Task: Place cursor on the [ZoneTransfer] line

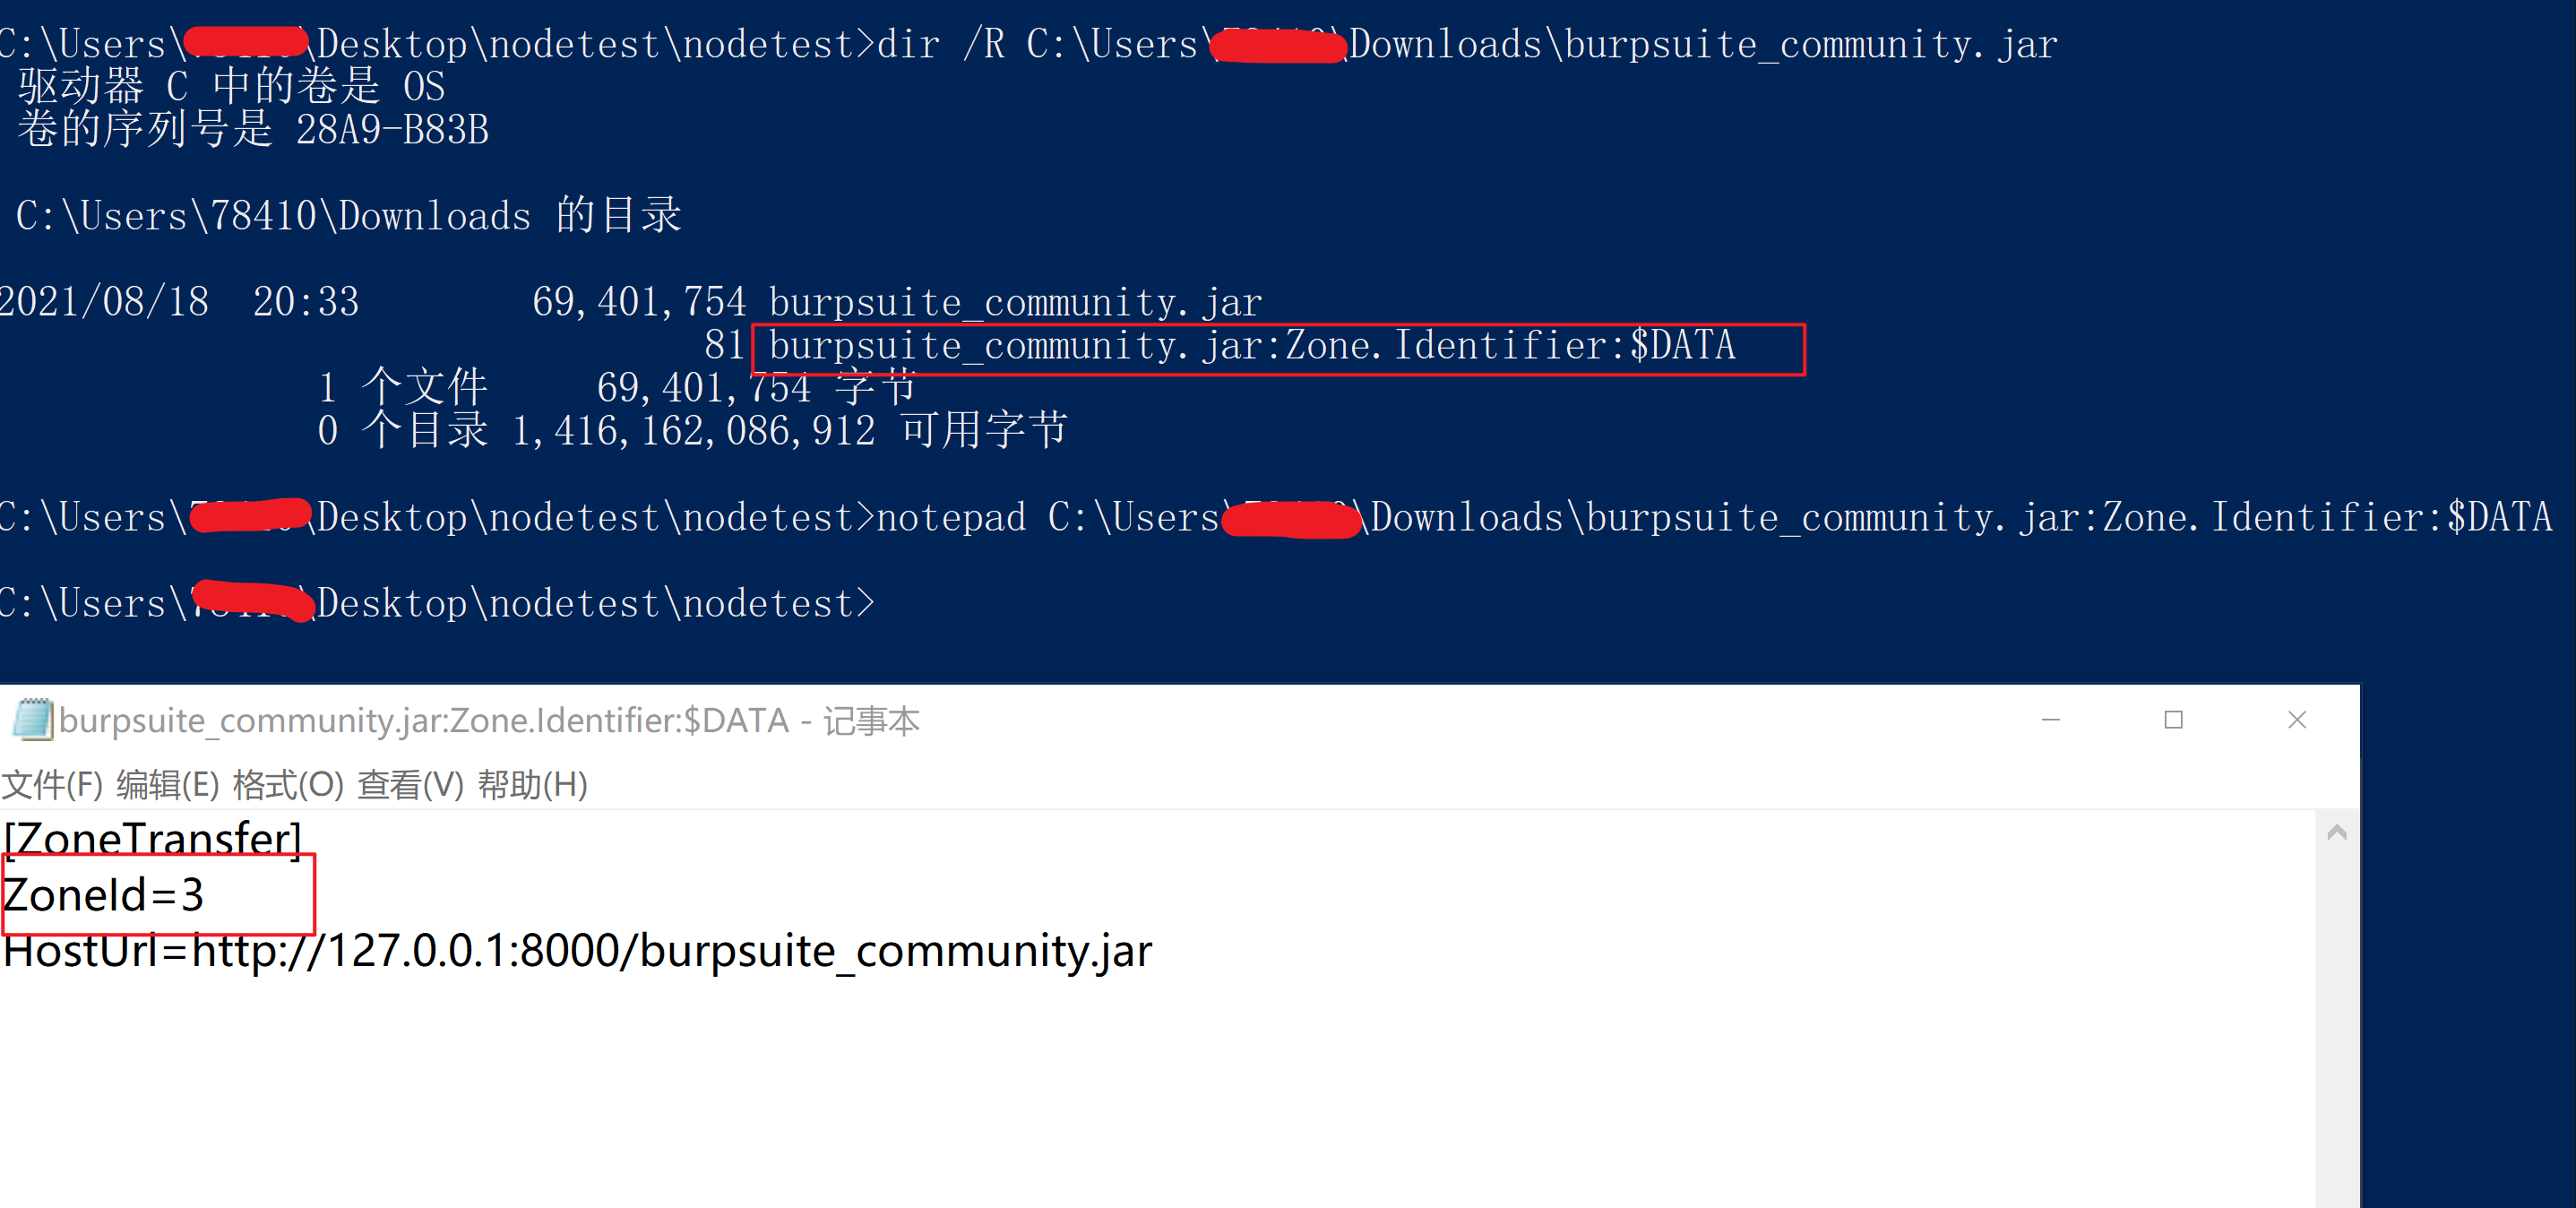Action: [152, 838]
